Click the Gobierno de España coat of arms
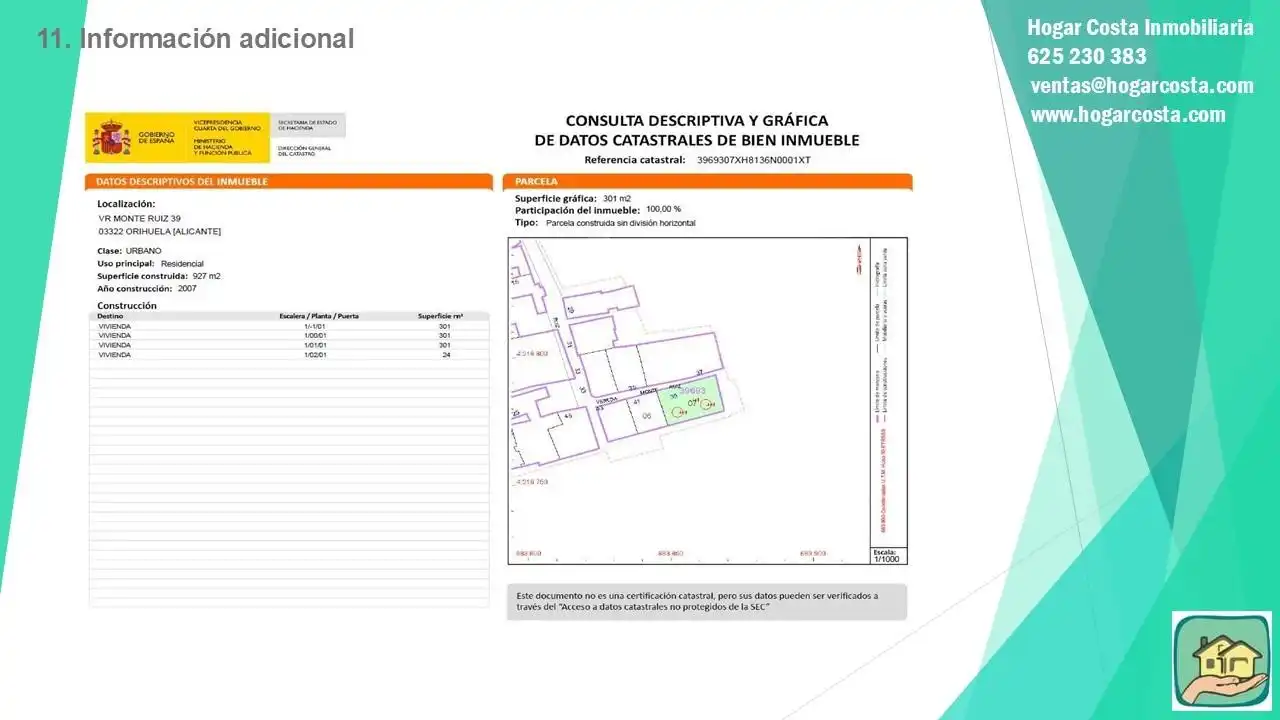1280x720 pixels. (x=111, y=138)
